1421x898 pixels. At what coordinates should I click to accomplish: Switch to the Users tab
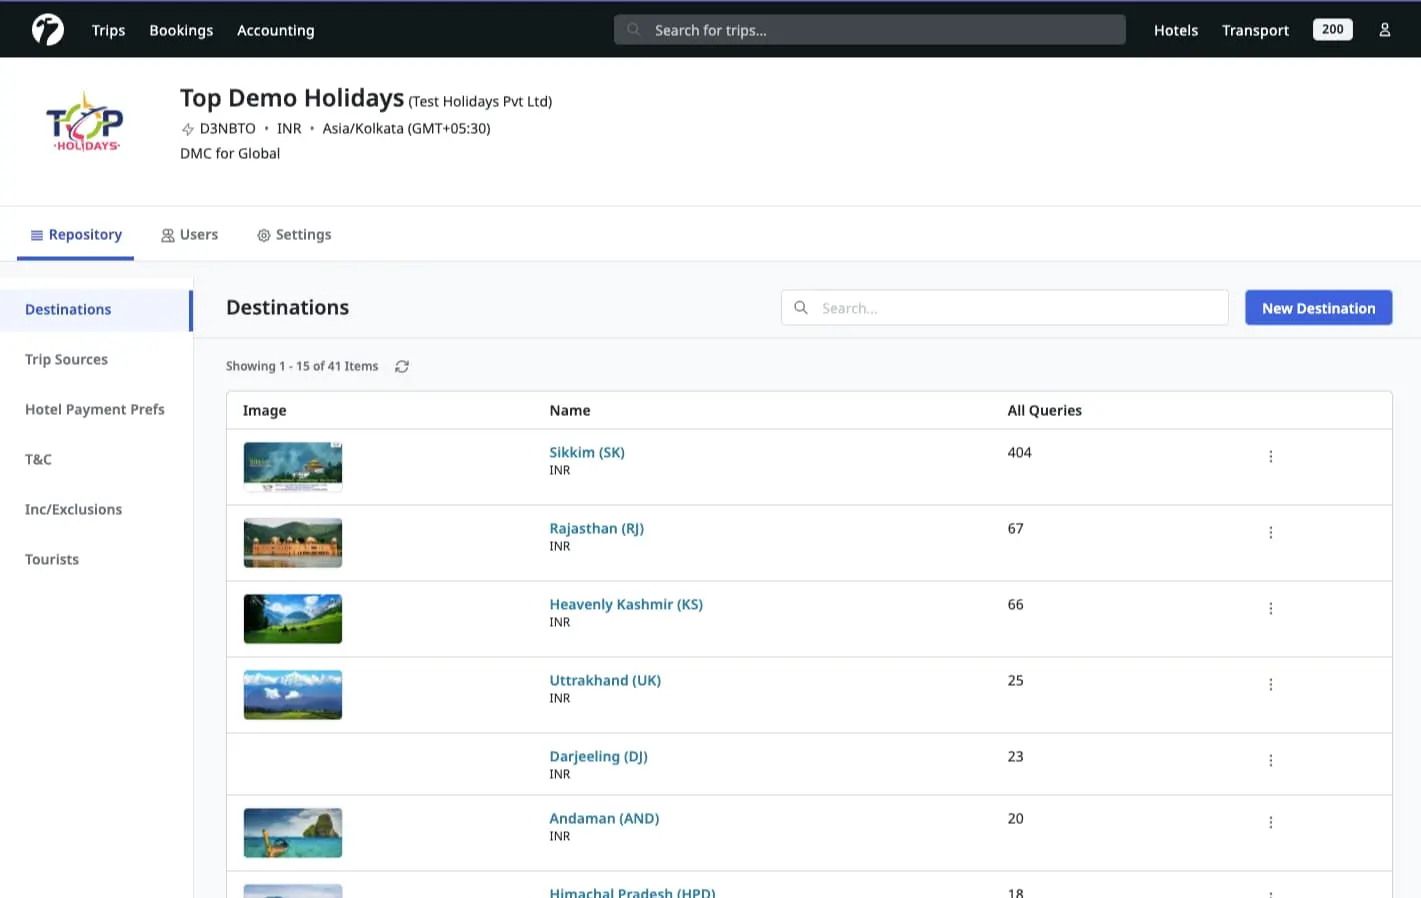[189, 235]
